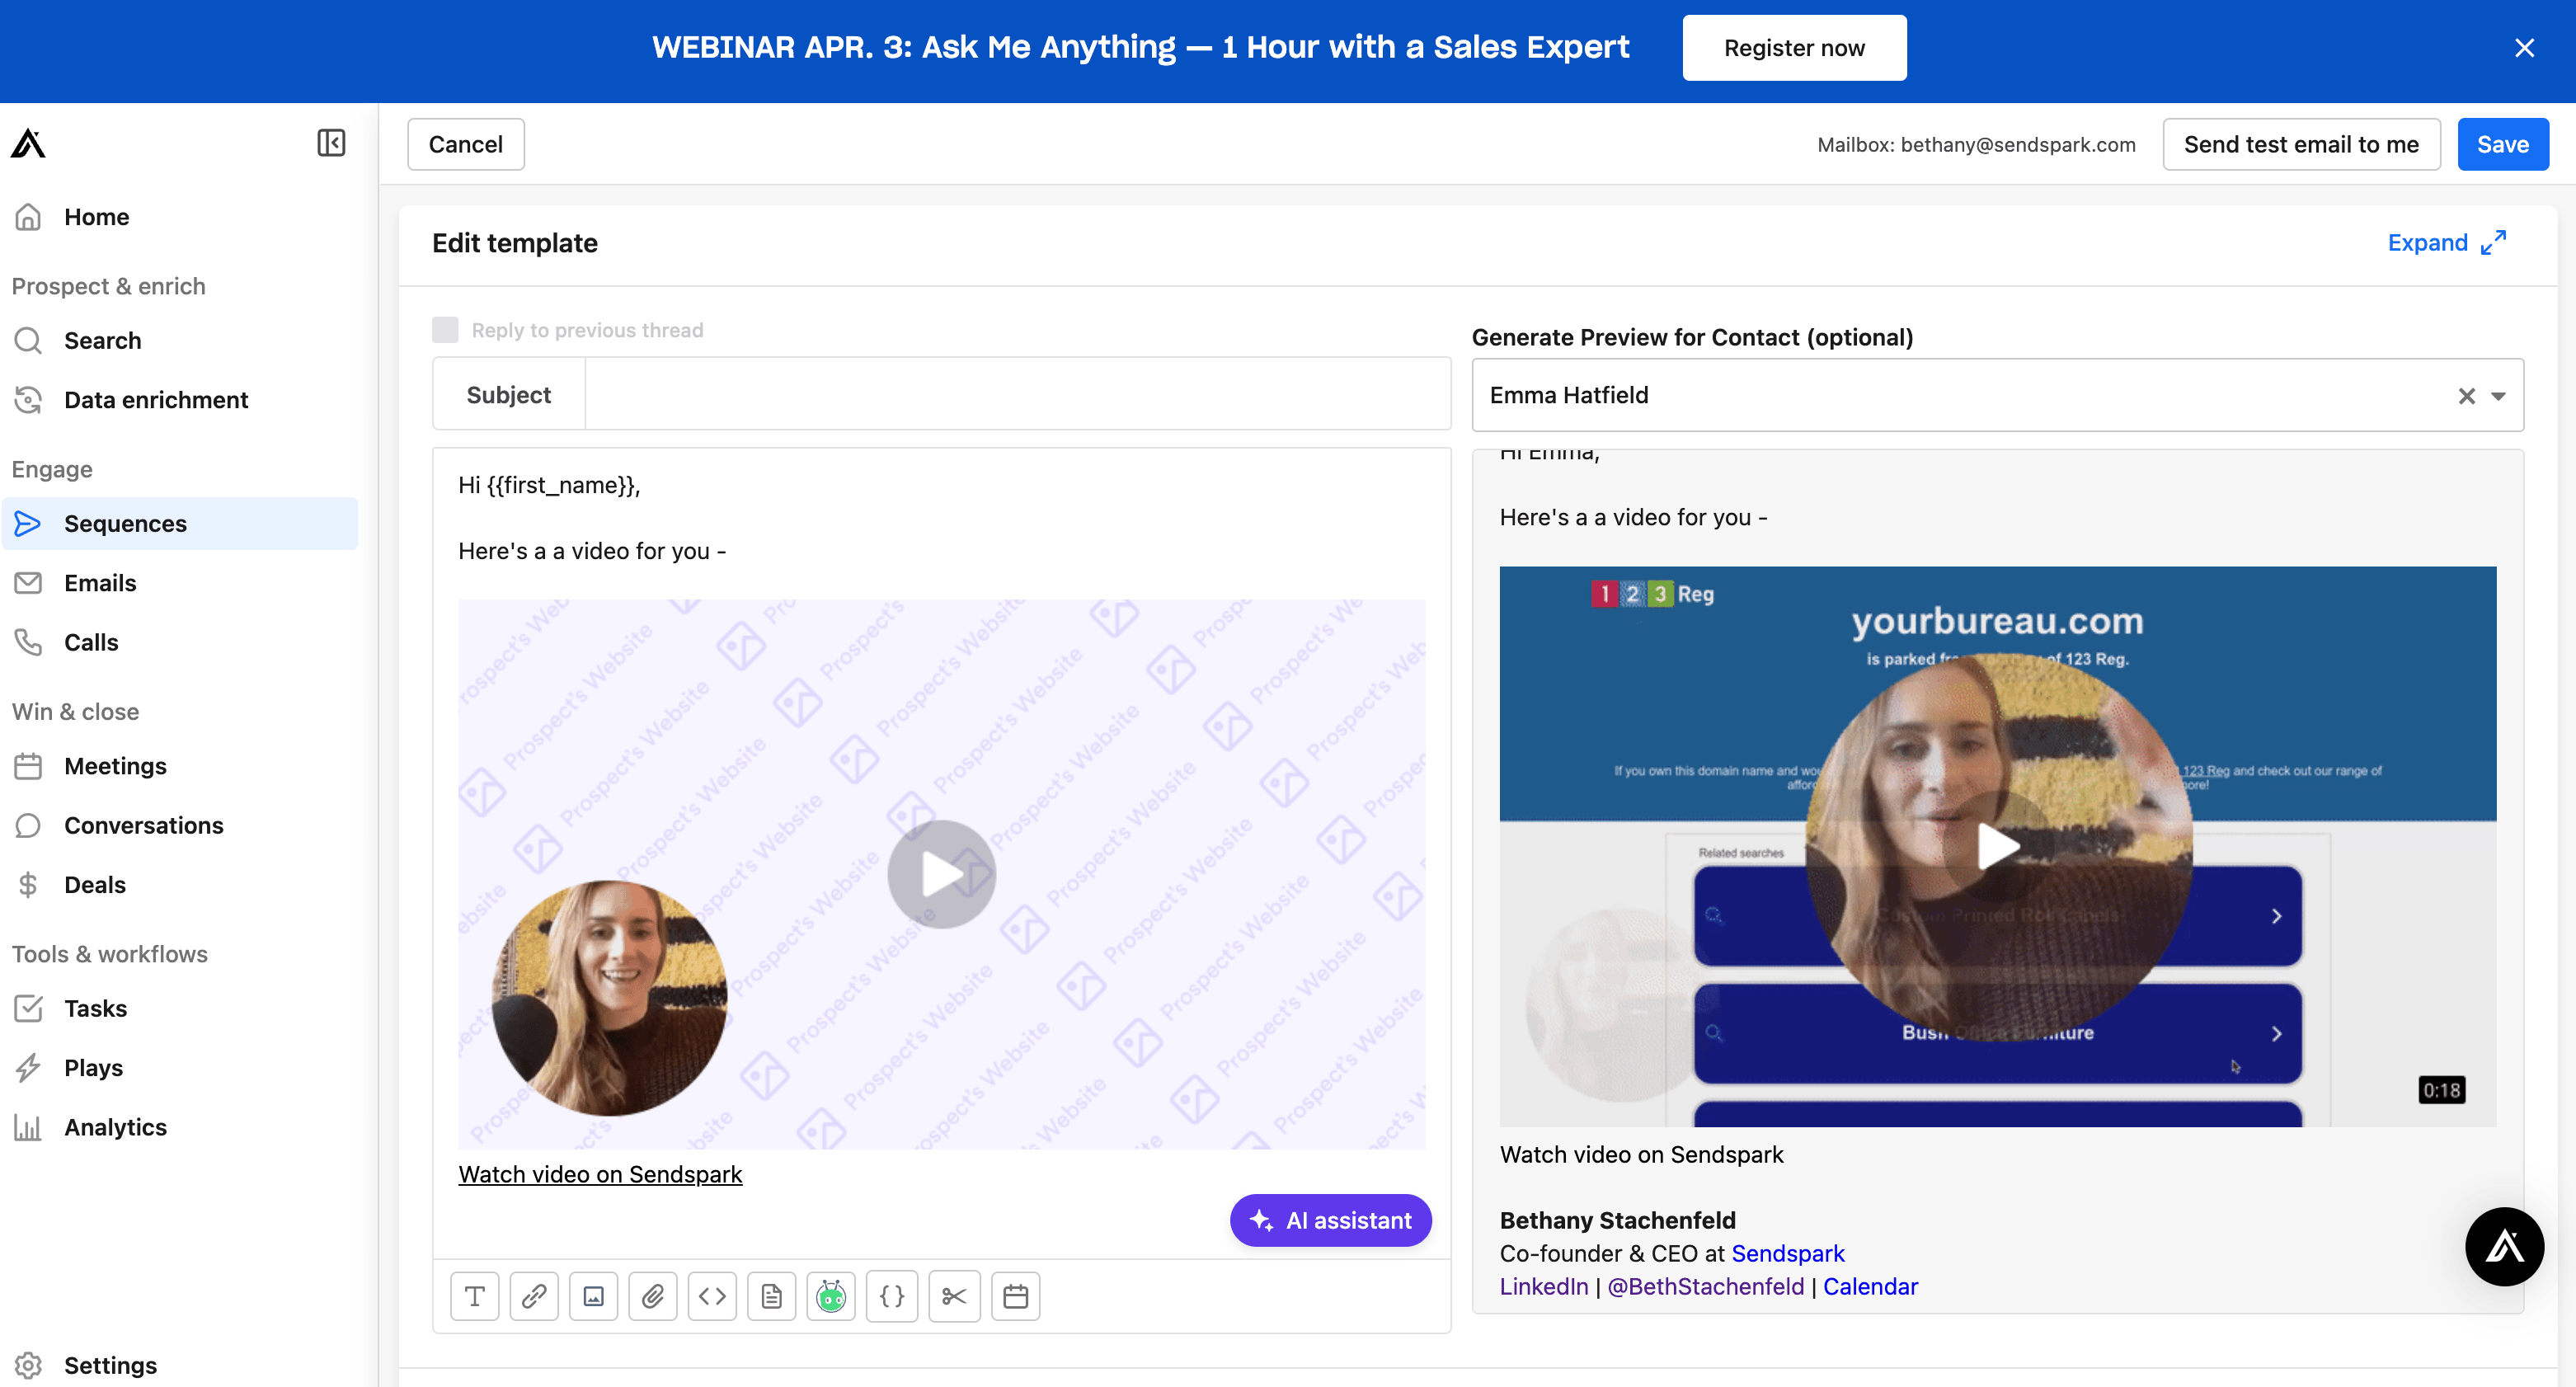Open the @BethStachenfeld Twitter link
This screenshot has height=1387, width=2576.
tap(1705, 1286)
